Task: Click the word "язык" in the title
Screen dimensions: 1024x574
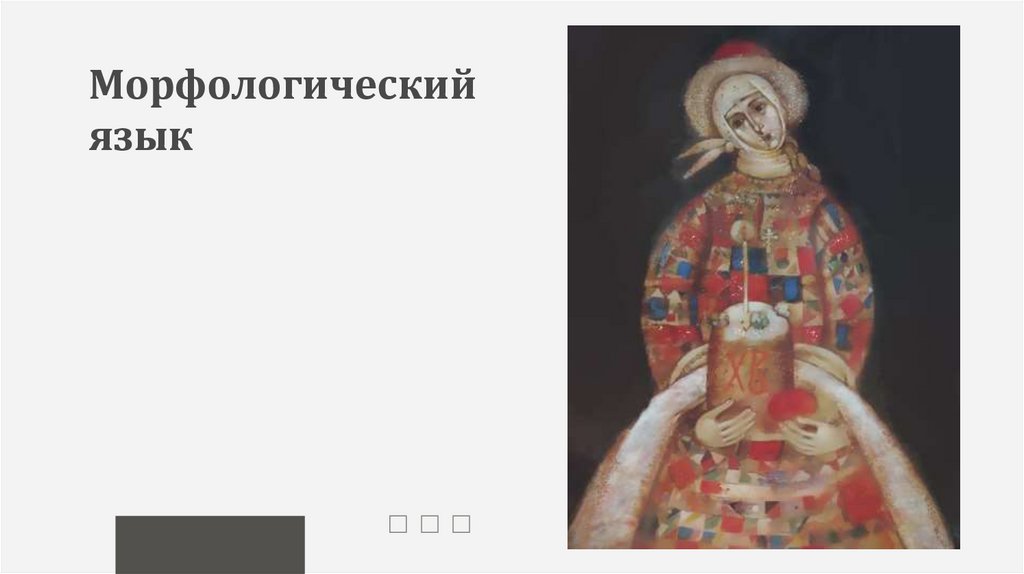Action: tap(141, 137)
